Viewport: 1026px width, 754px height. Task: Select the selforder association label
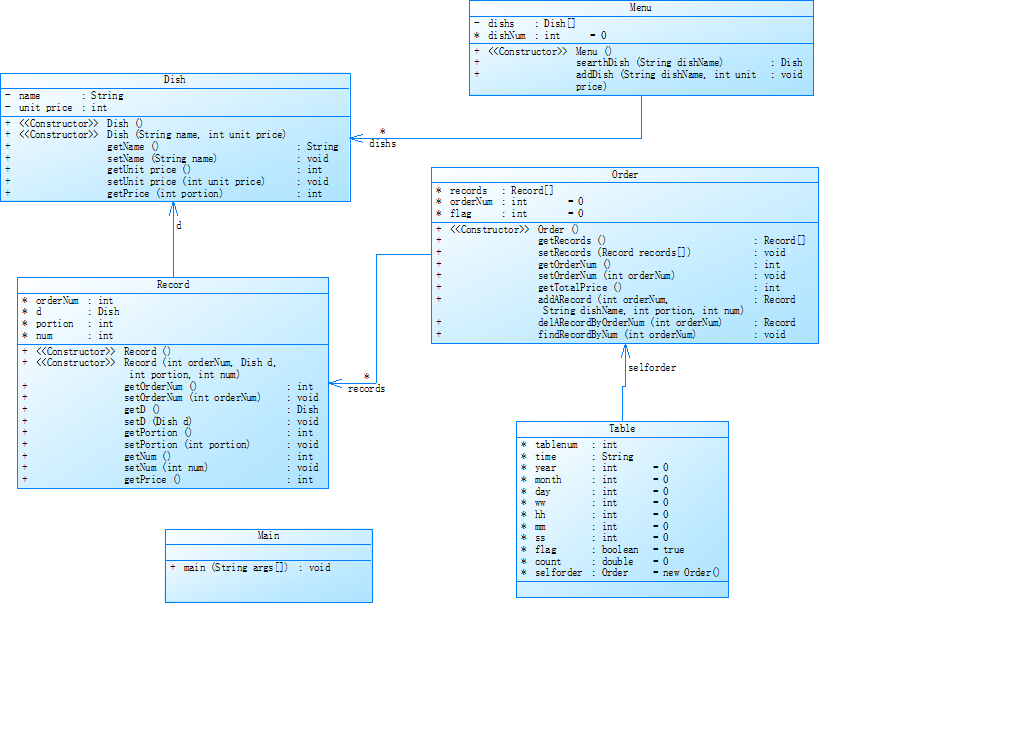click(652, 368)
